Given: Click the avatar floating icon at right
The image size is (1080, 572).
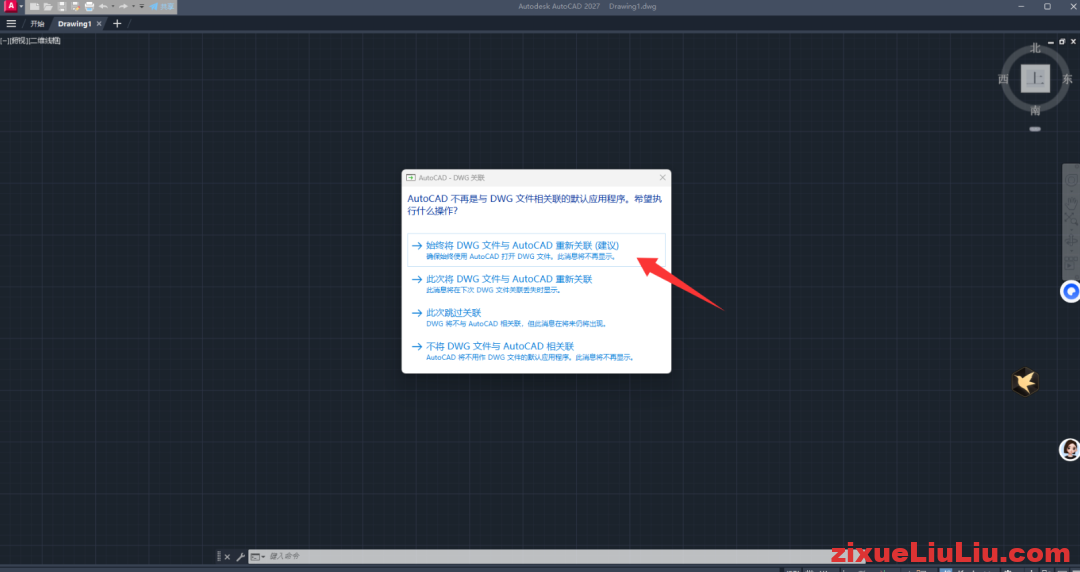Looking at the screenshot, I should coord(1069,449).
